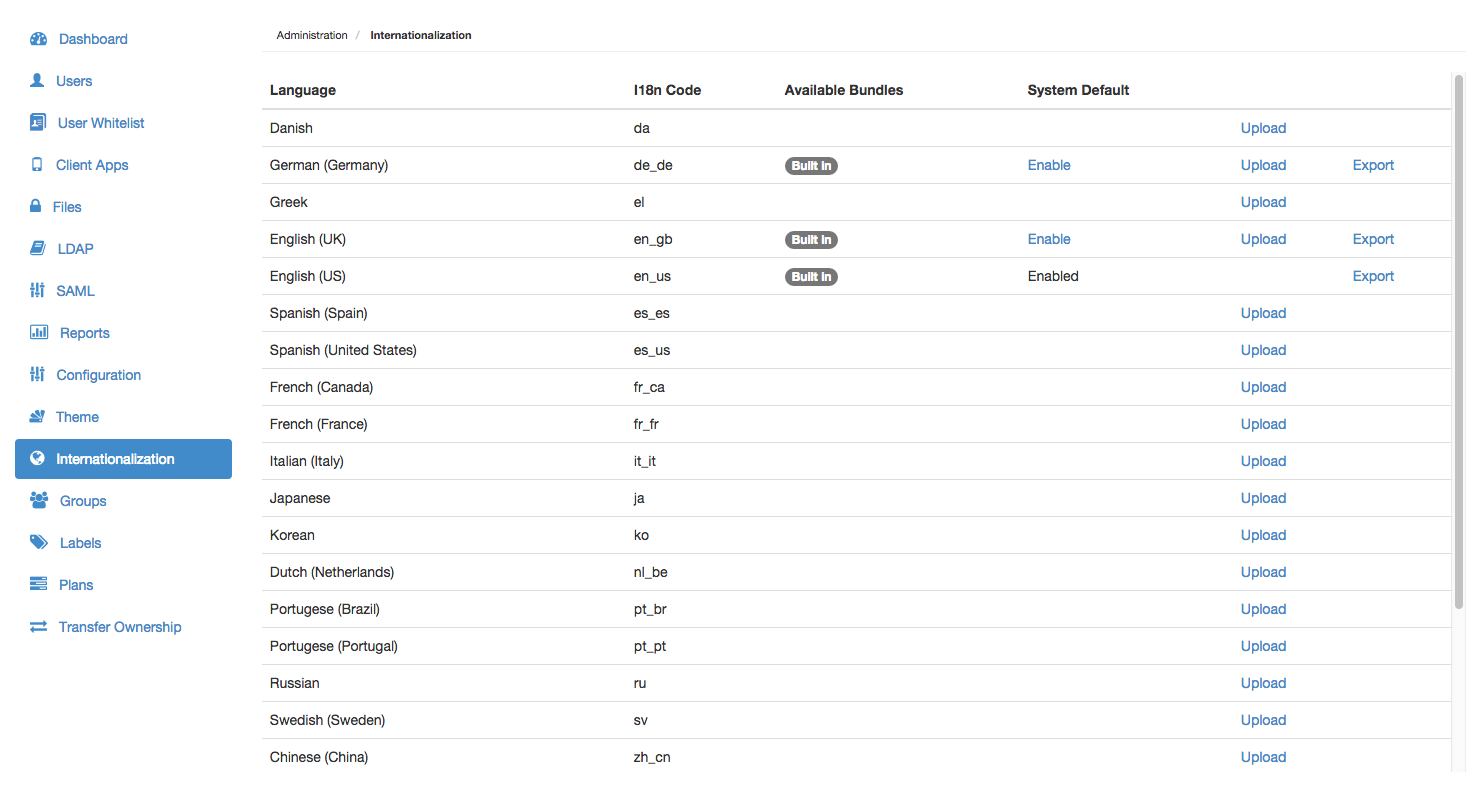Enable German (Germany) as system default
The height and width of the screenshot is (796, 1481).
(x=1049, y=165)
